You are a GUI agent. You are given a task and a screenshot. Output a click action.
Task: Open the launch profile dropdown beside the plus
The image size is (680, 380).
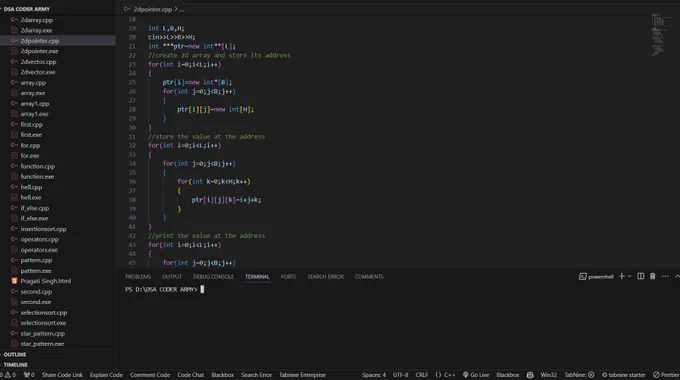click(x=629, y=276)
